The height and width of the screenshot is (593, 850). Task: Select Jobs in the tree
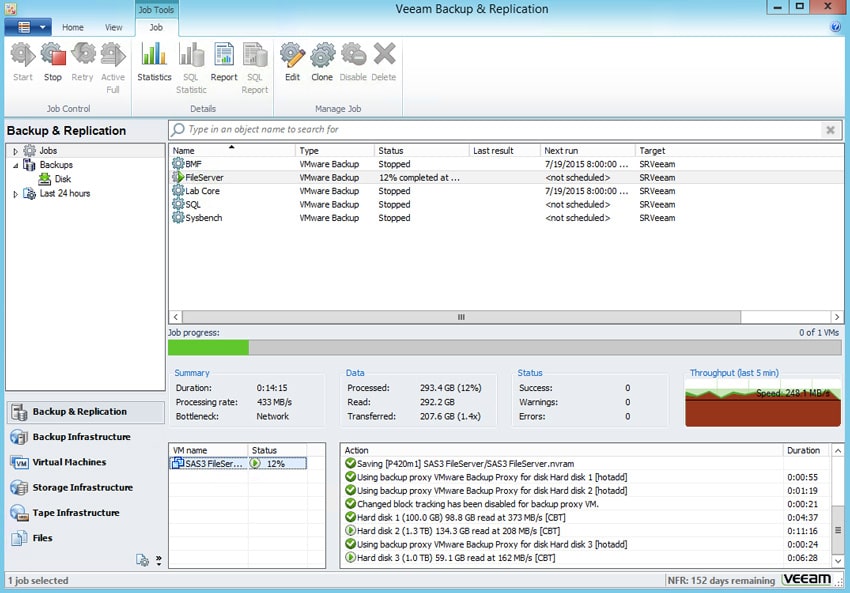(x=48, y=151)
